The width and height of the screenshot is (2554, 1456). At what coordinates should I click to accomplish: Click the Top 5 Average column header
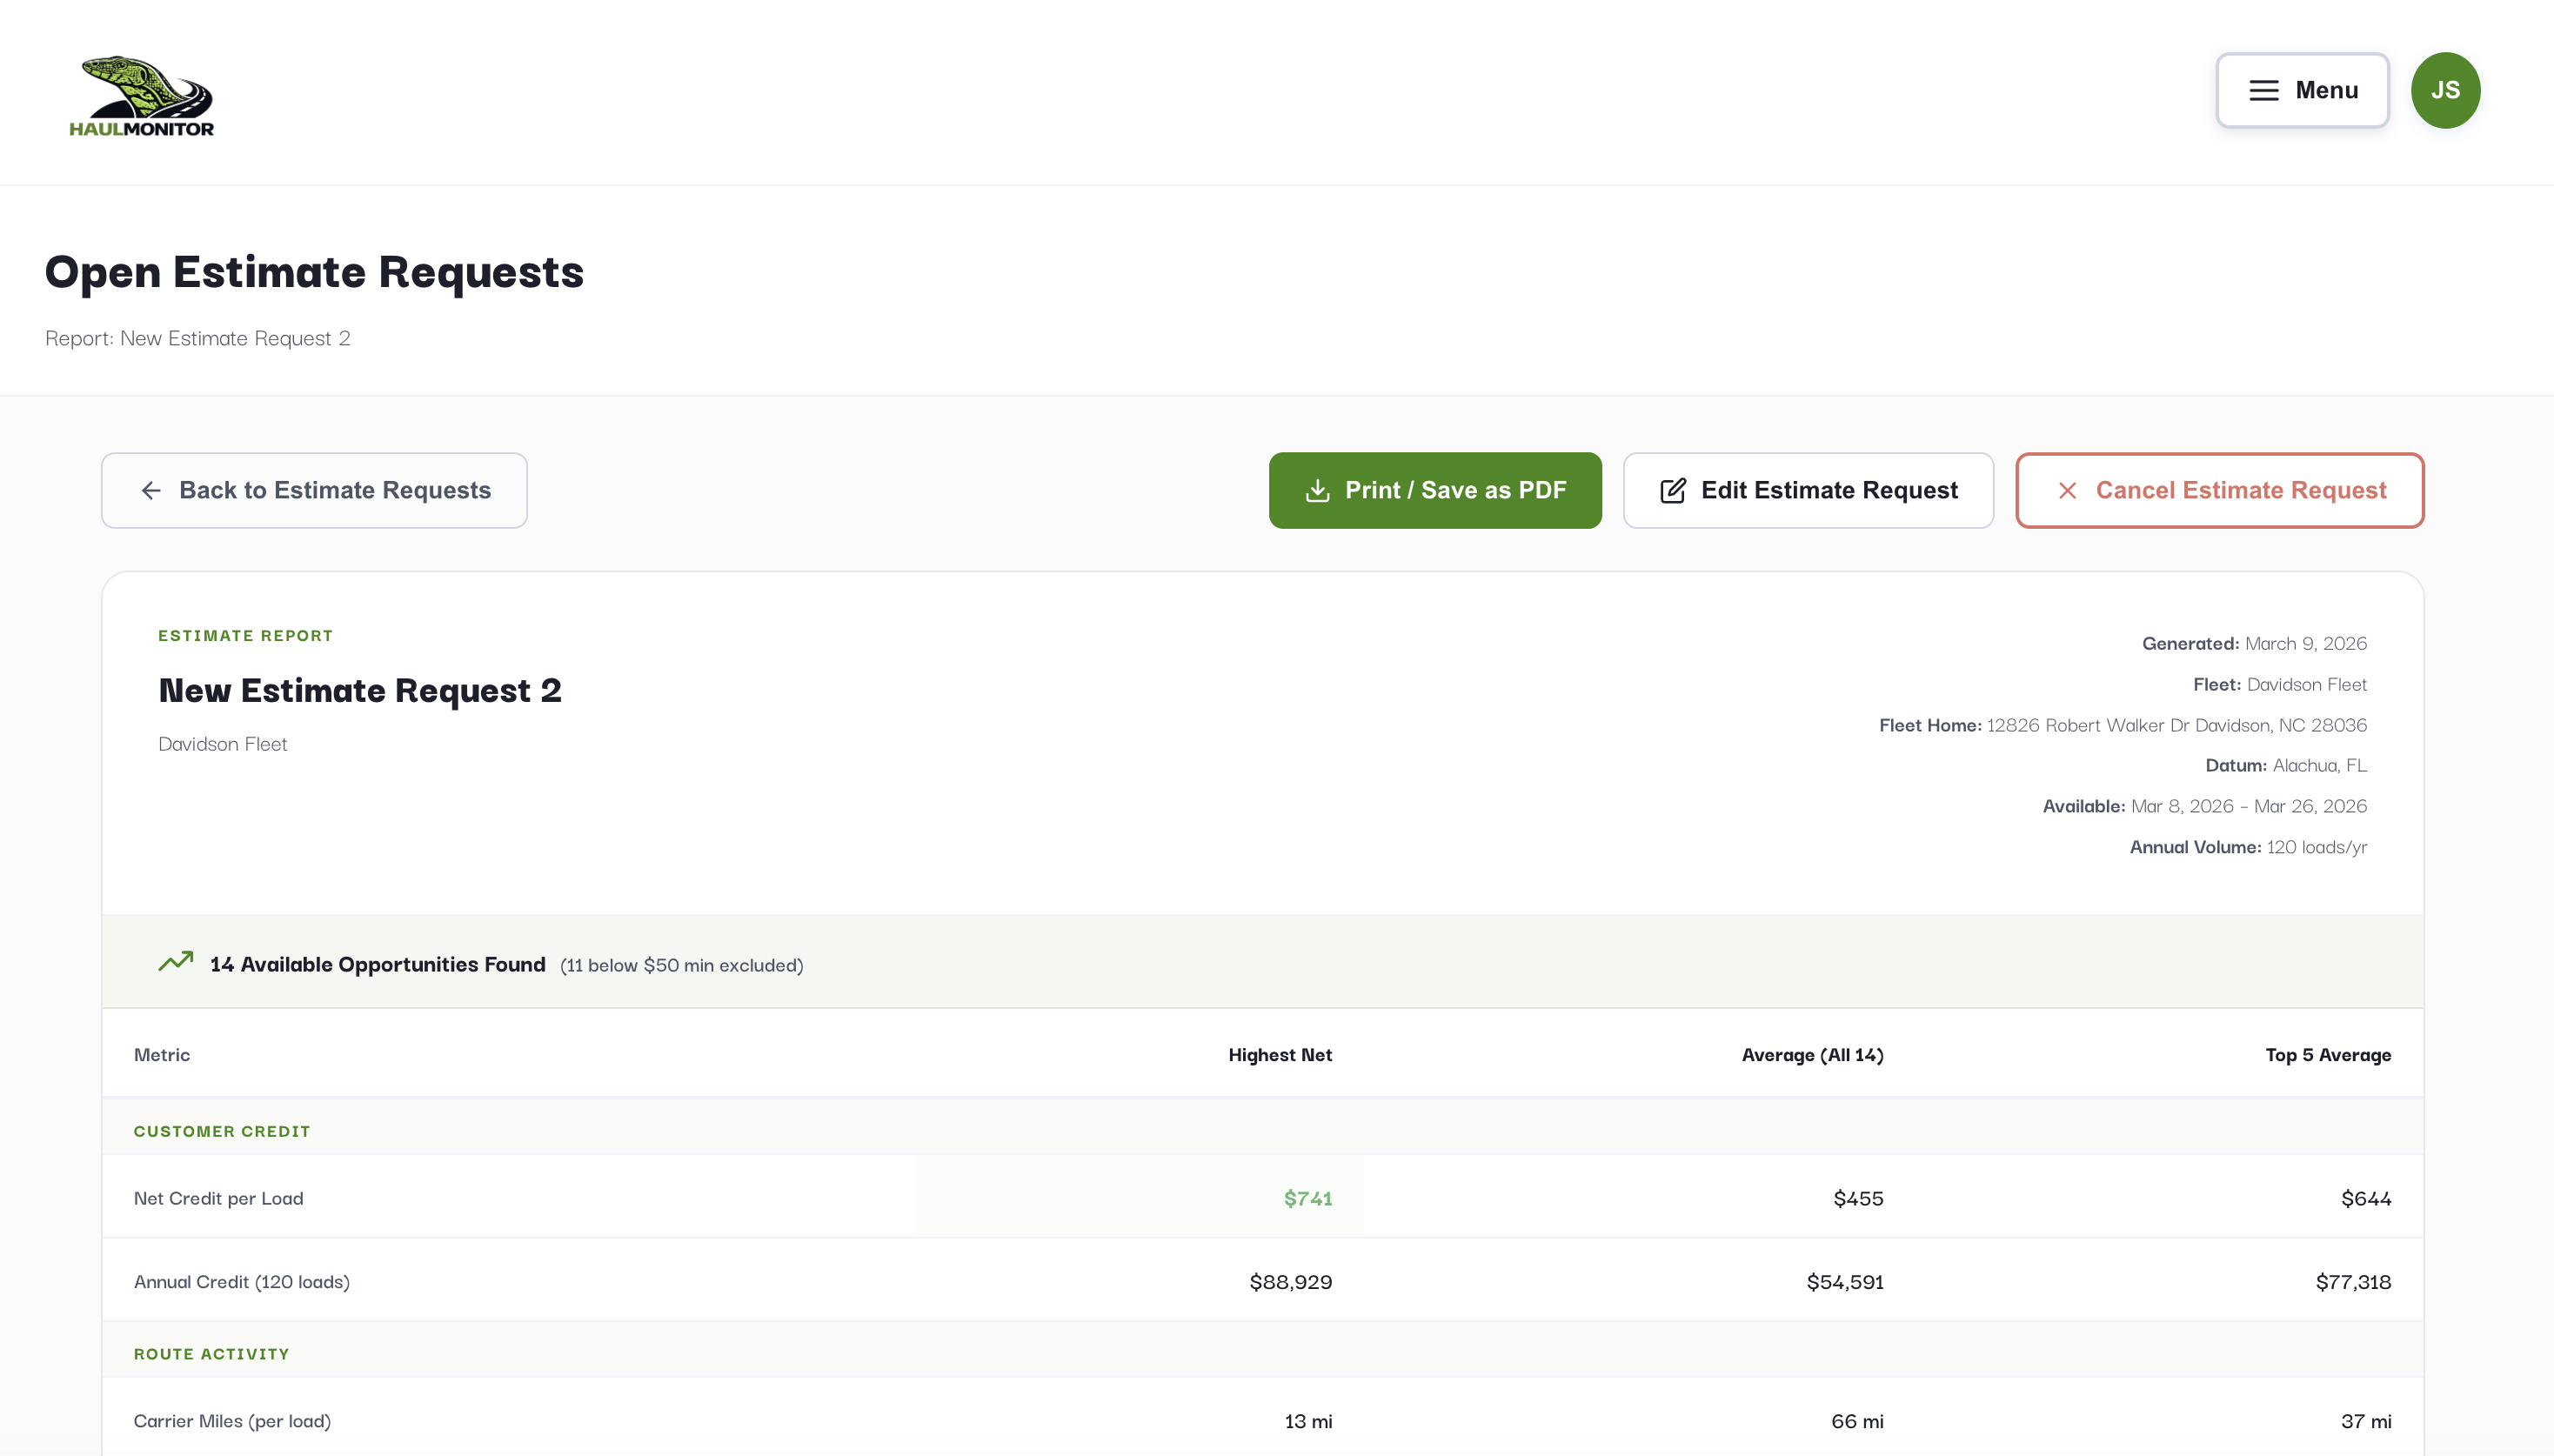click(x=2327, y=1054)
